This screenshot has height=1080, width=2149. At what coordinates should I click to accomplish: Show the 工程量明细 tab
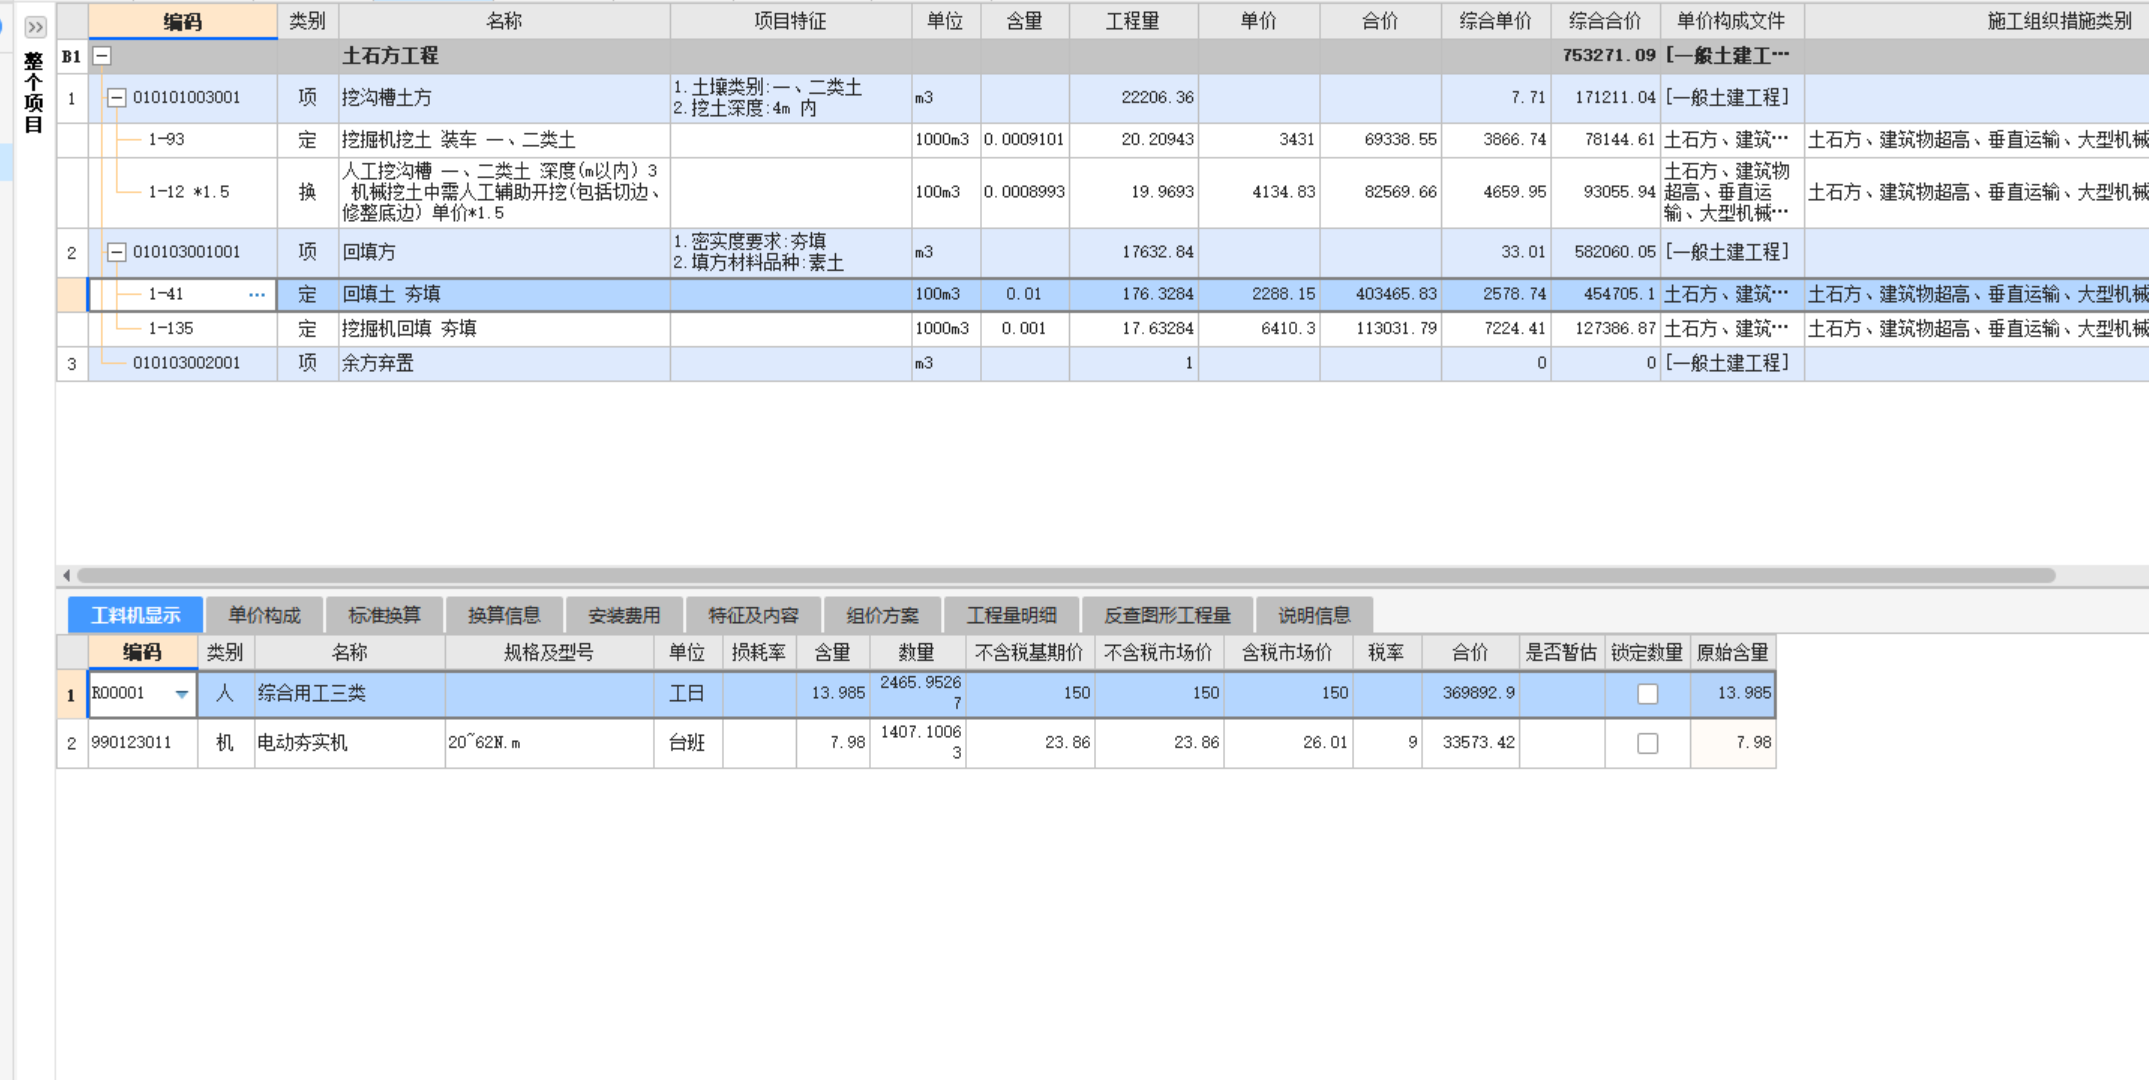1011,615
